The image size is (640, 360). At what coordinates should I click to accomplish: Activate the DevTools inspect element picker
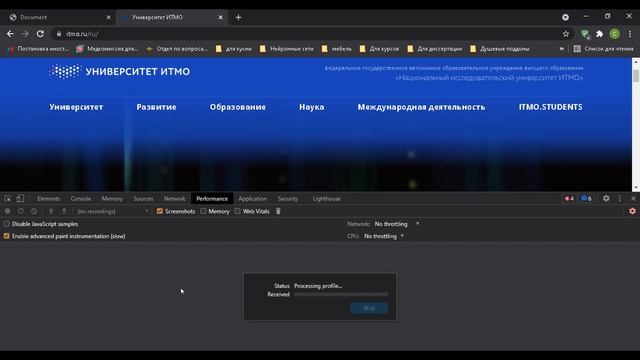[8, 198]
